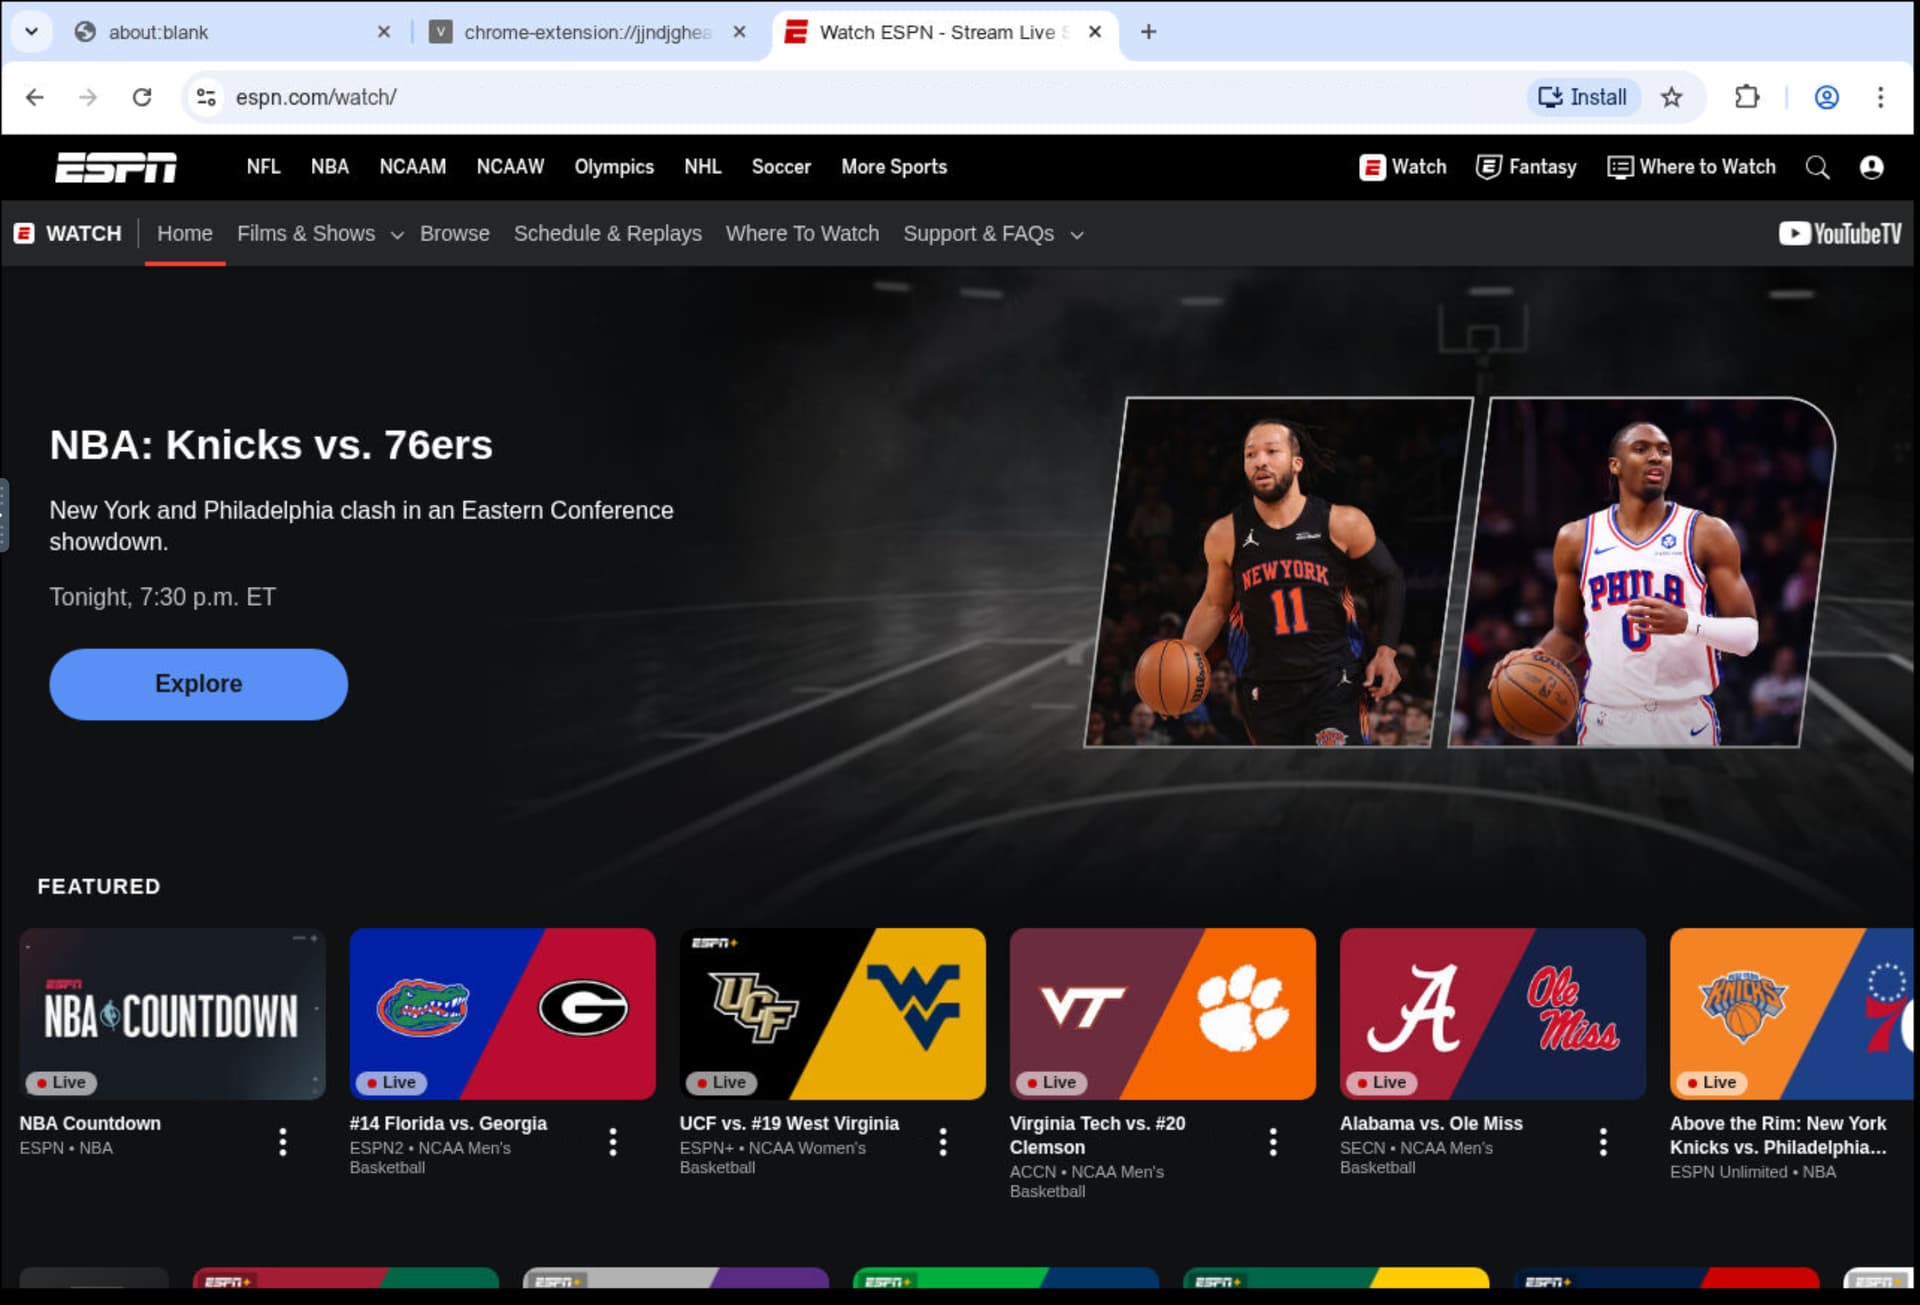
Task: Go to Schedule & Replays tab
Action: click(607, 233)
